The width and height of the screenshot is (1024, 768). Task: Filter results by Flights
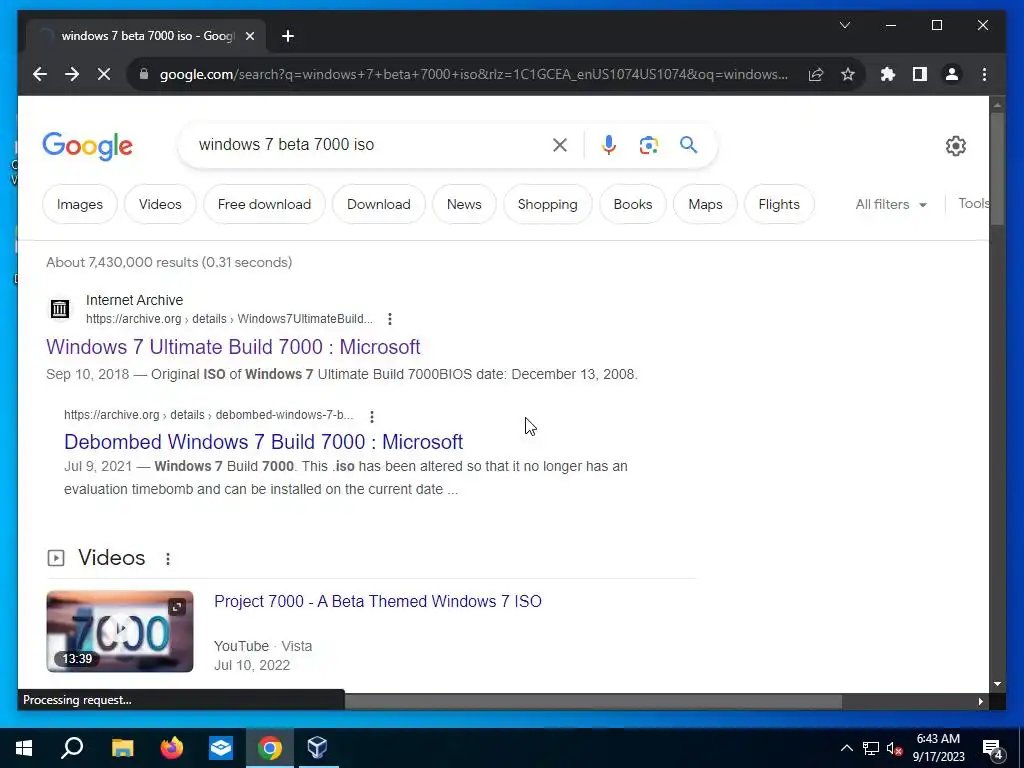tap(779, 204)
